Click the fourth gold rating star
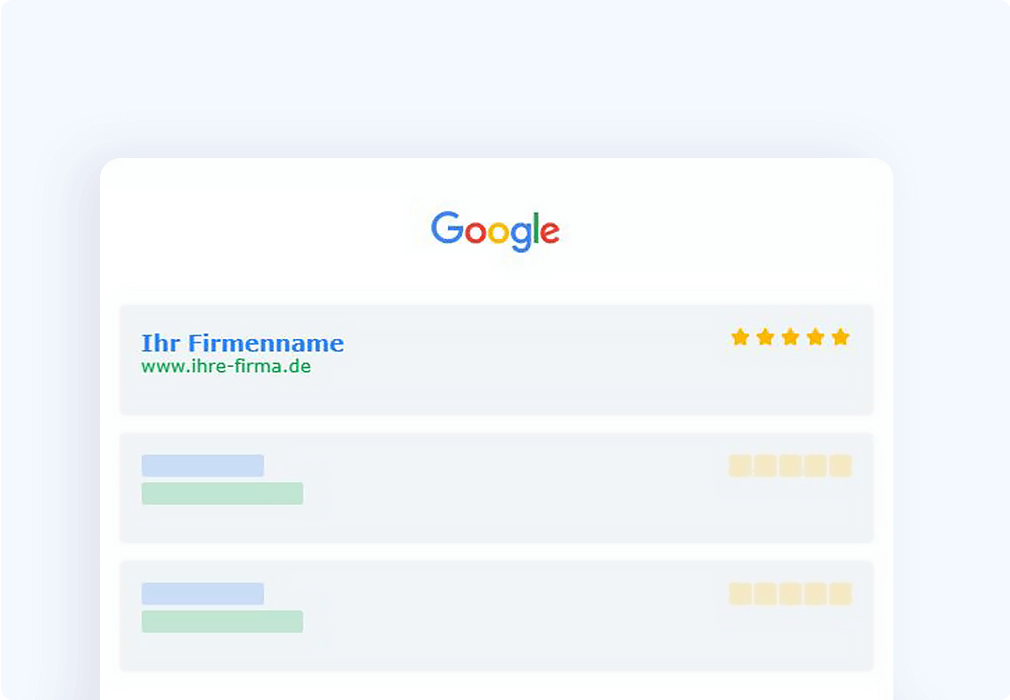 point(815,337)
